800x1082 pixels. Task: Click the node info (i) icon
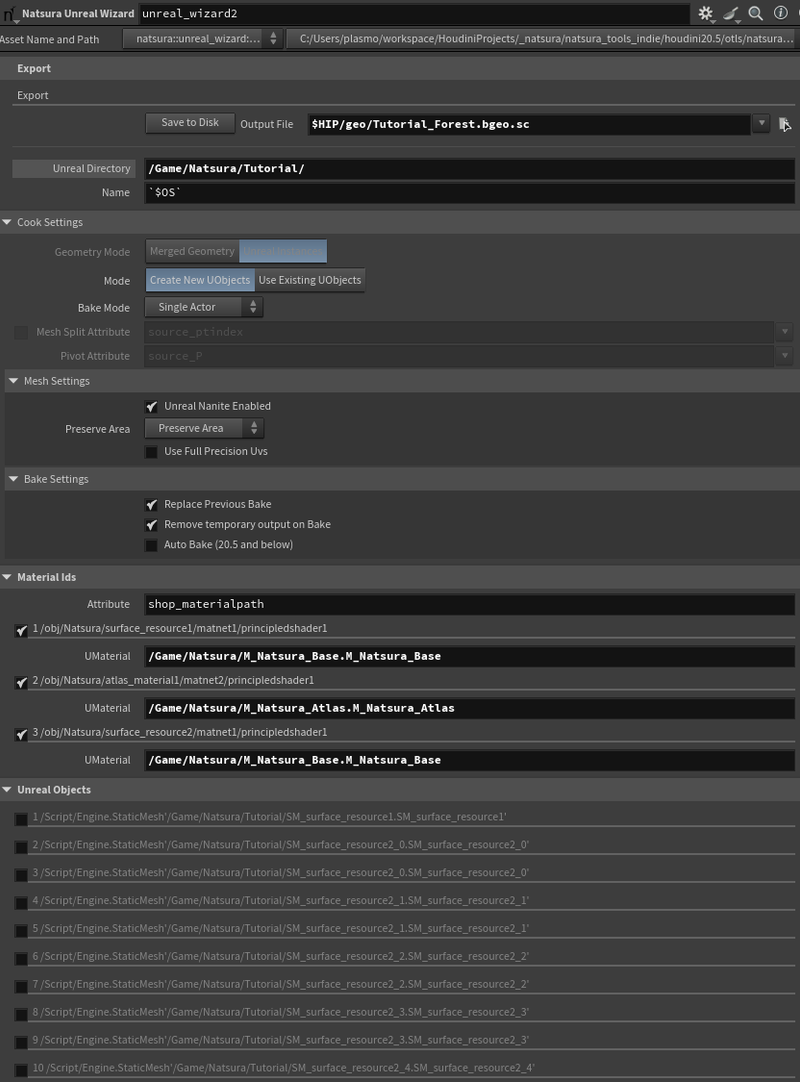[x=780, y=13]
